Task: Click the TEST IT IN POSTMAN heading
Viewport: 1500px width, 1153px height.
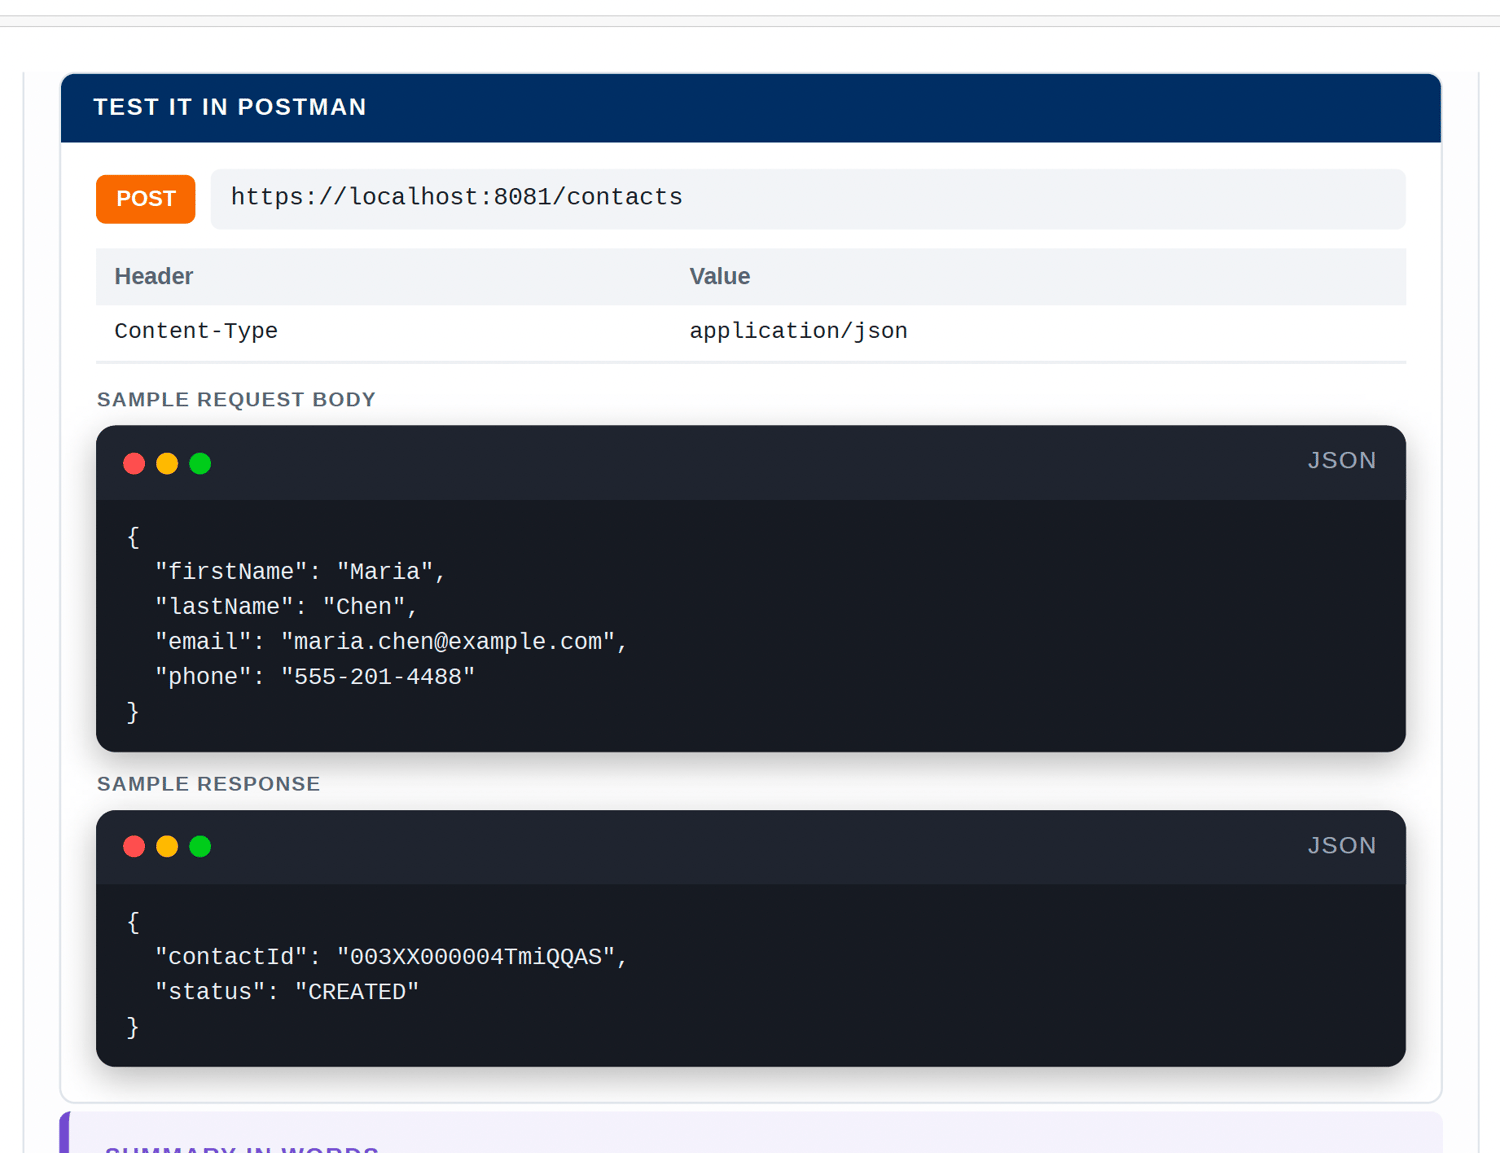Action: coord(230,107)
